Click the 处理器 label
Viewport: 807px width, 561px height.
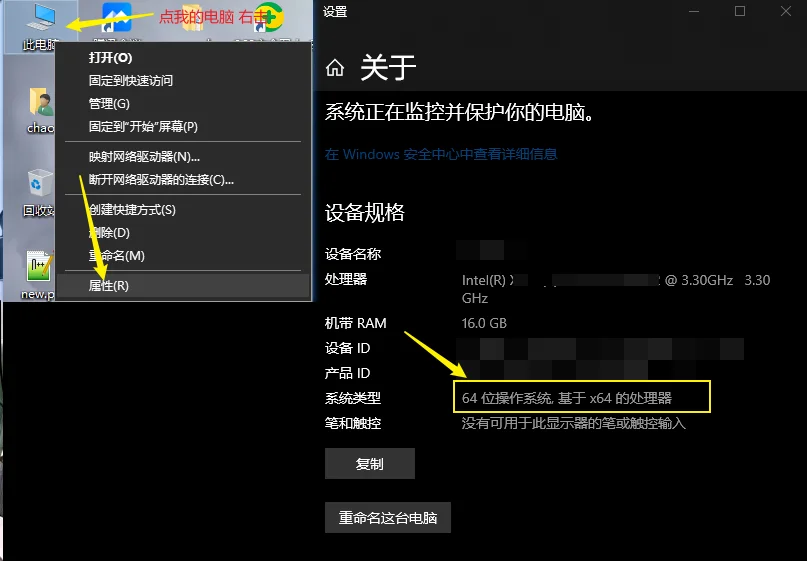coord(346,279)
